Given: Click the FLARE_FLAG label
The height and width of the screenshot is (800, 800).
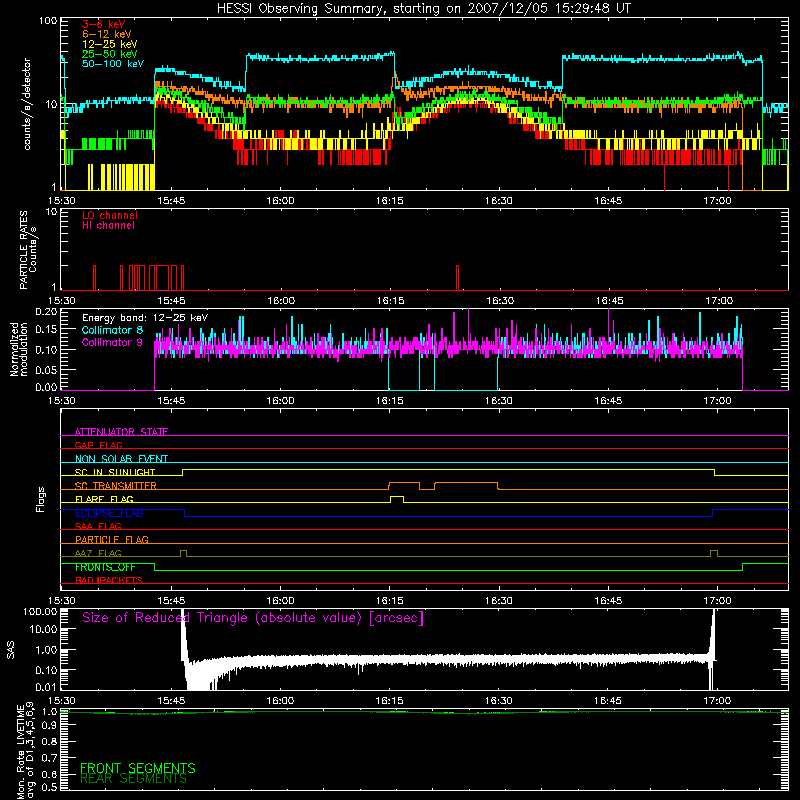Looking at the screenshot, I should [104, 499].
